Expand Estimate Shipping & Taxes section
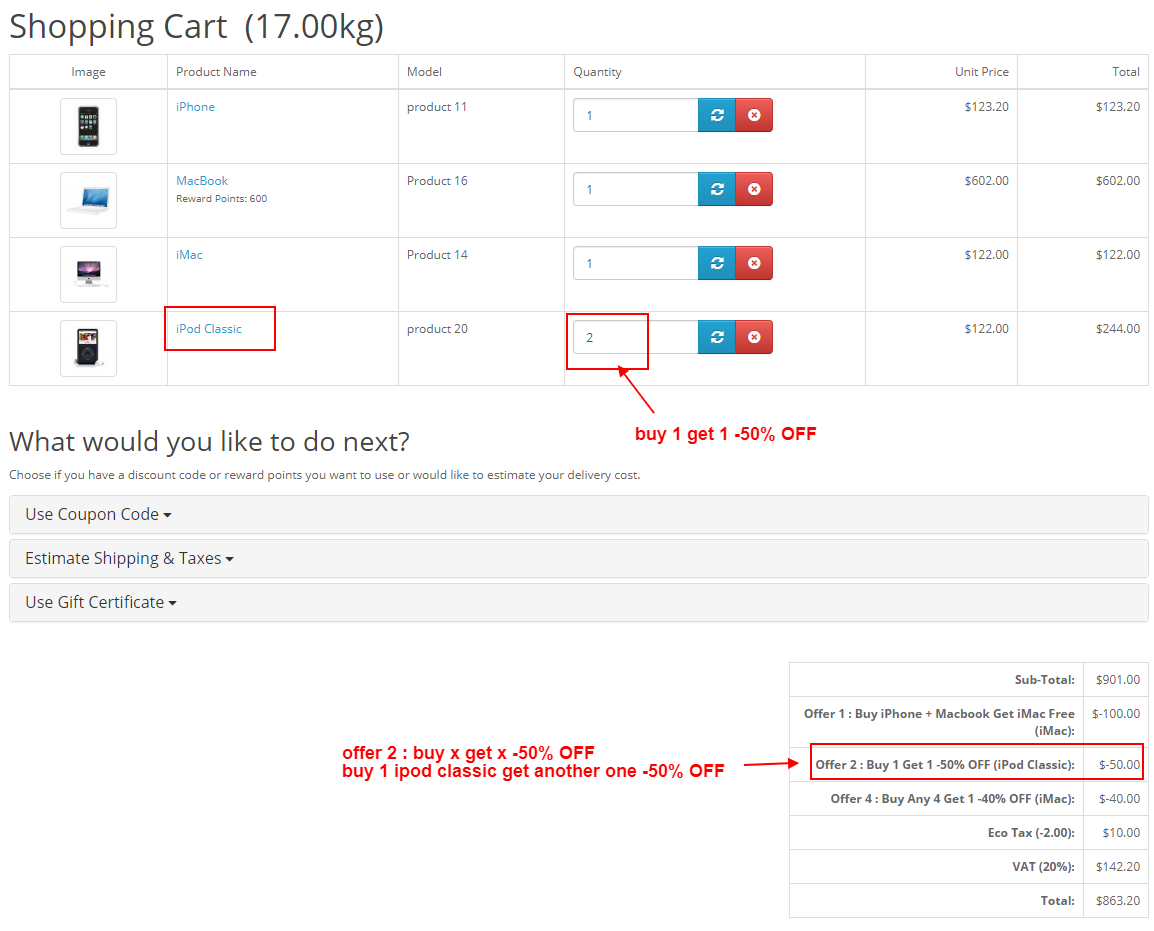1154x931 pixels. pyautogui.click(x=578, y=559)
